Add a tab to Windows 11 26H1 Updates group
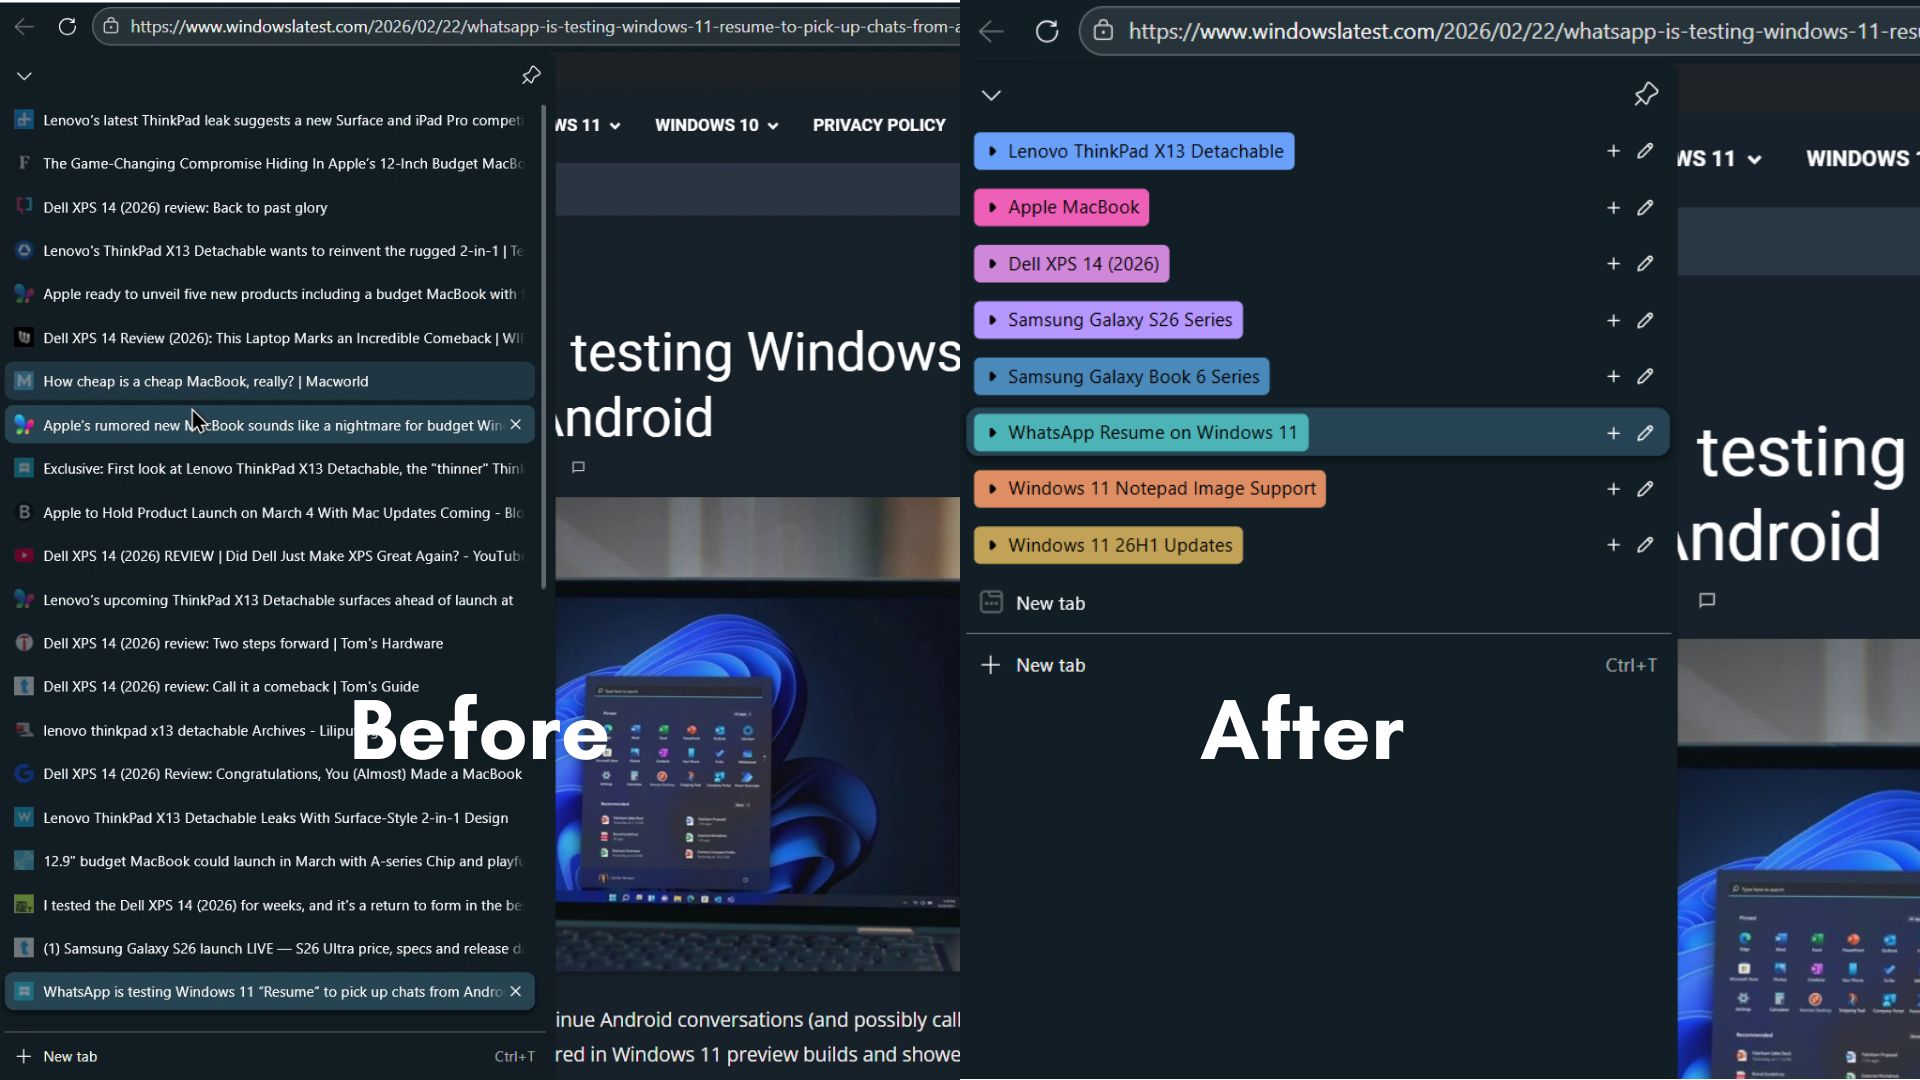 [1613, 545]
